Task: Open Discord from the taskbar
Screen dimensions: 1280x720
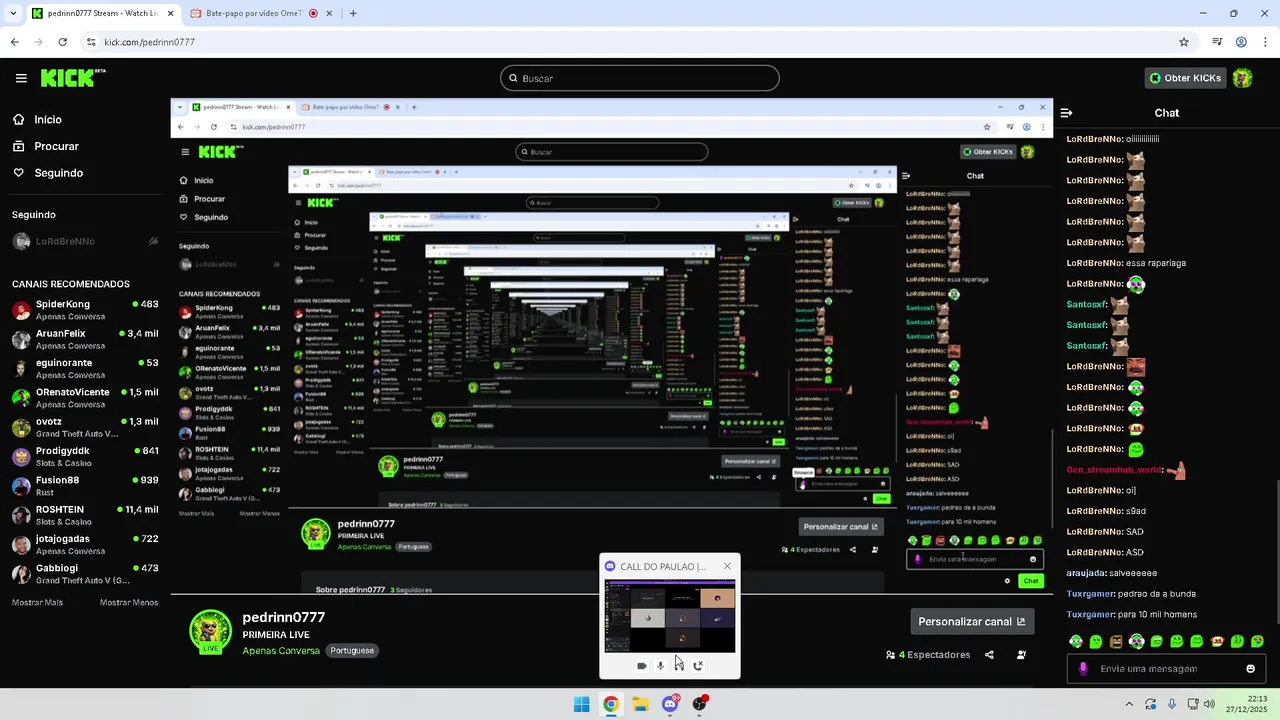Action: tap(670, 704)
